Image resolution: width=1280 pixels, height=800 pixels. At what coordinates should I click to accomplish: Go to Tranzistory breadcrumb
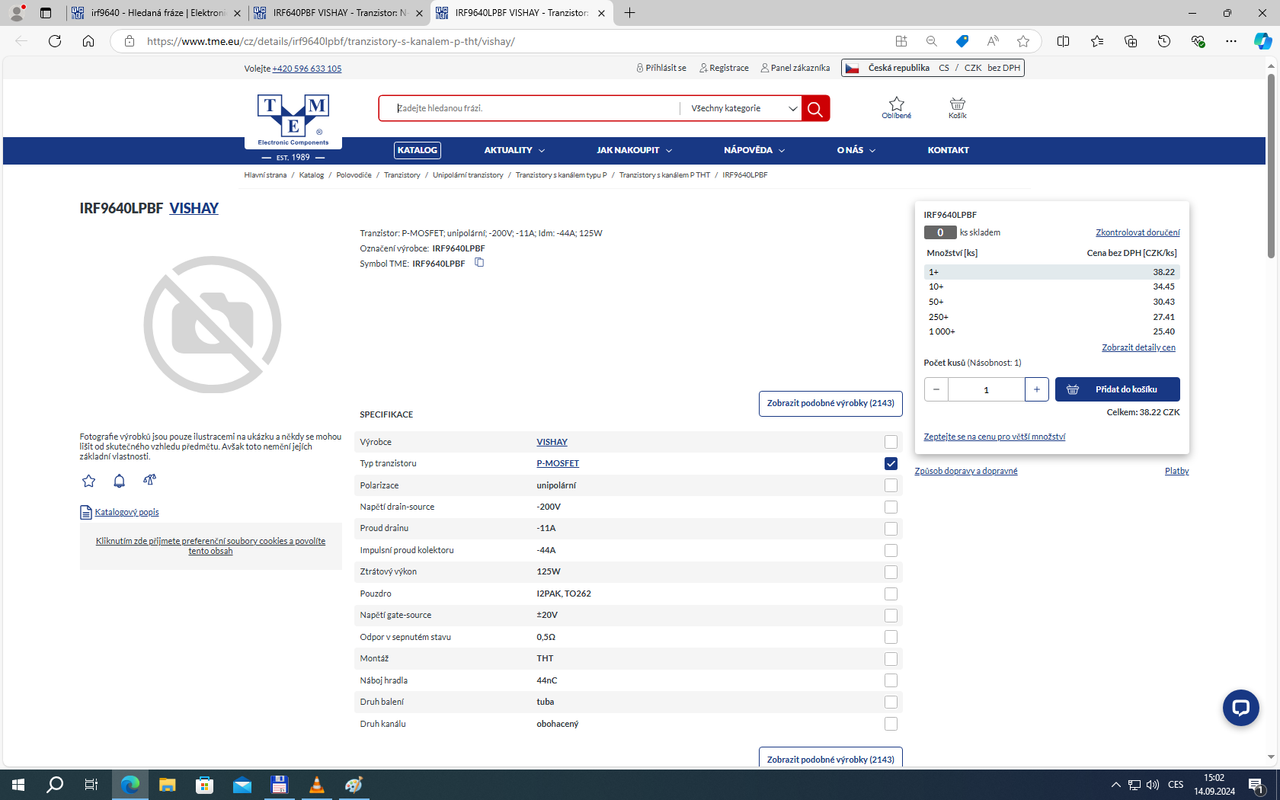pos(402,175)
